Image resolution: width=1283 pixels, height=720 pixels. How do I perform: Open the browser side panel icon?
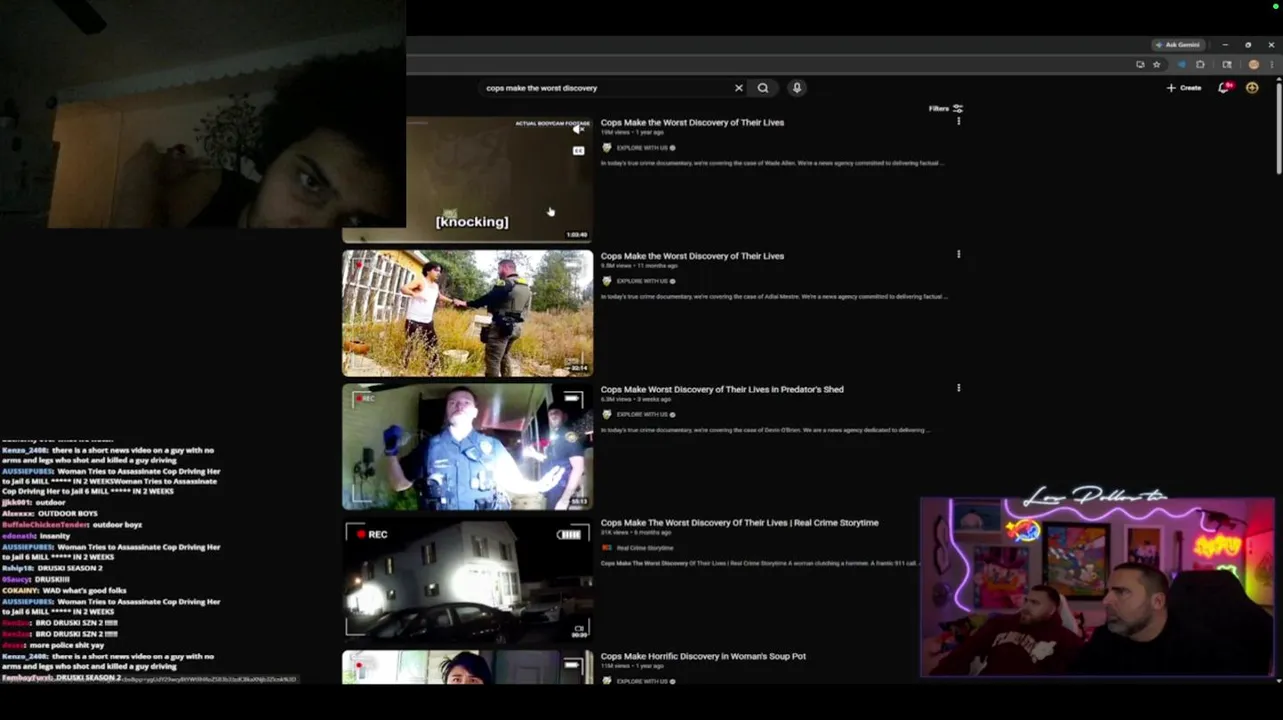tap(1227, 64)
